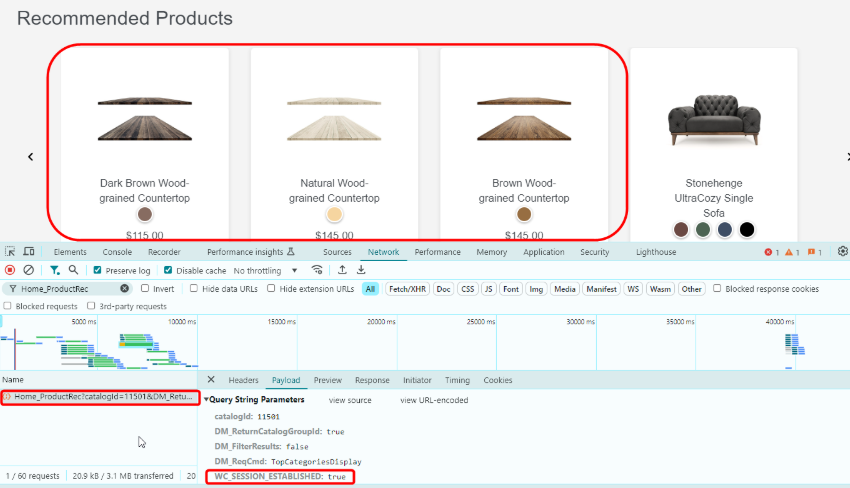
Task: Filter requests by Fetch/XHR
Action: click(404, 289)
